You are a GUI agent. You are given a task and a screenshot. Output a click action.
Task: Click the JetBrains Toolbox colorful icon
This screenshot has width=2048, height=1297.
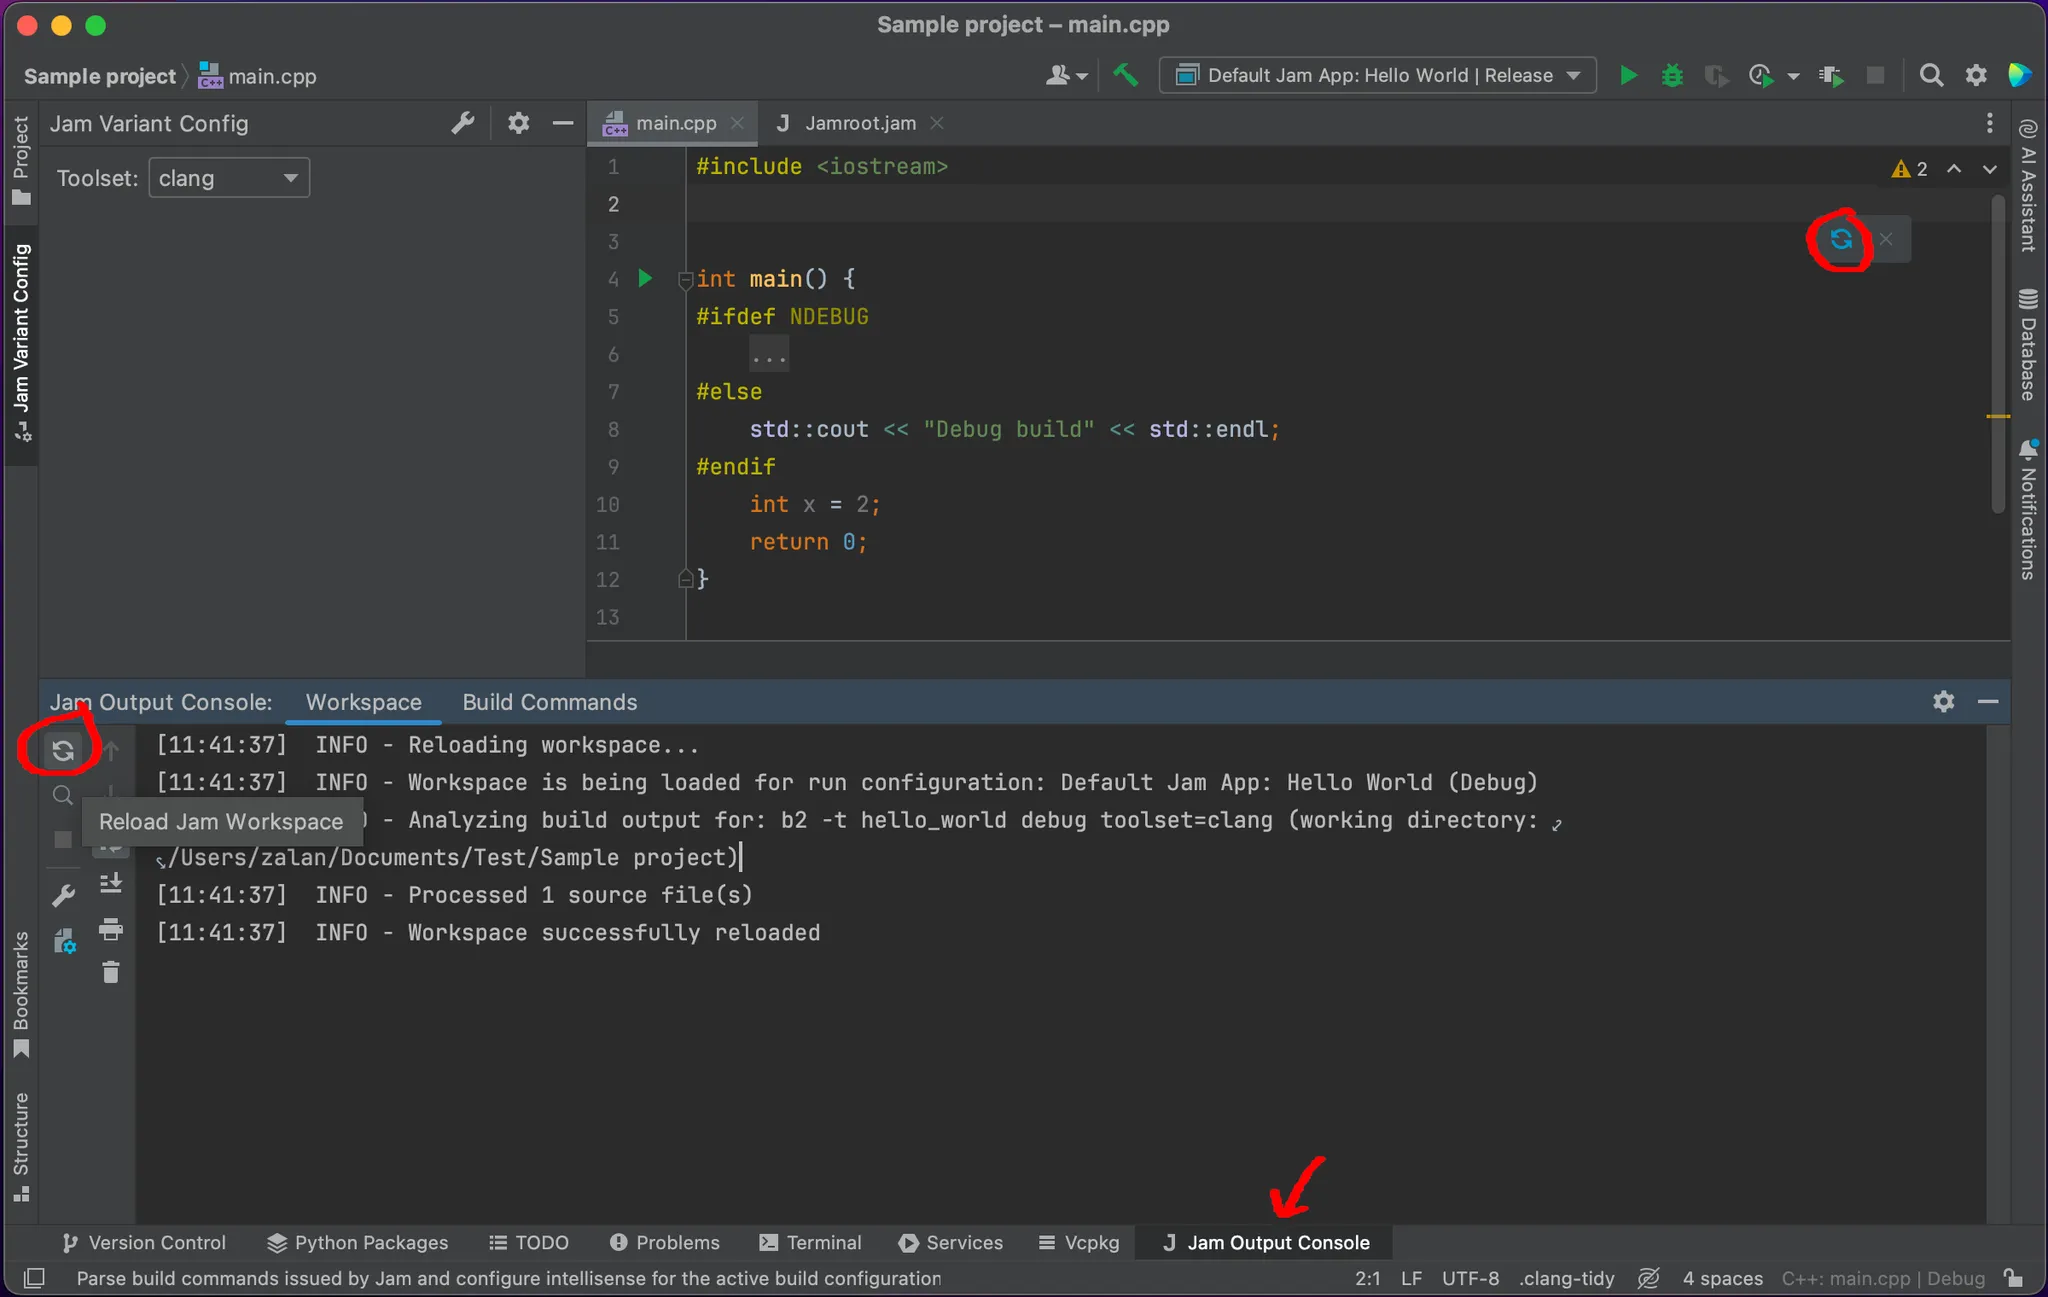[2019, 75]
